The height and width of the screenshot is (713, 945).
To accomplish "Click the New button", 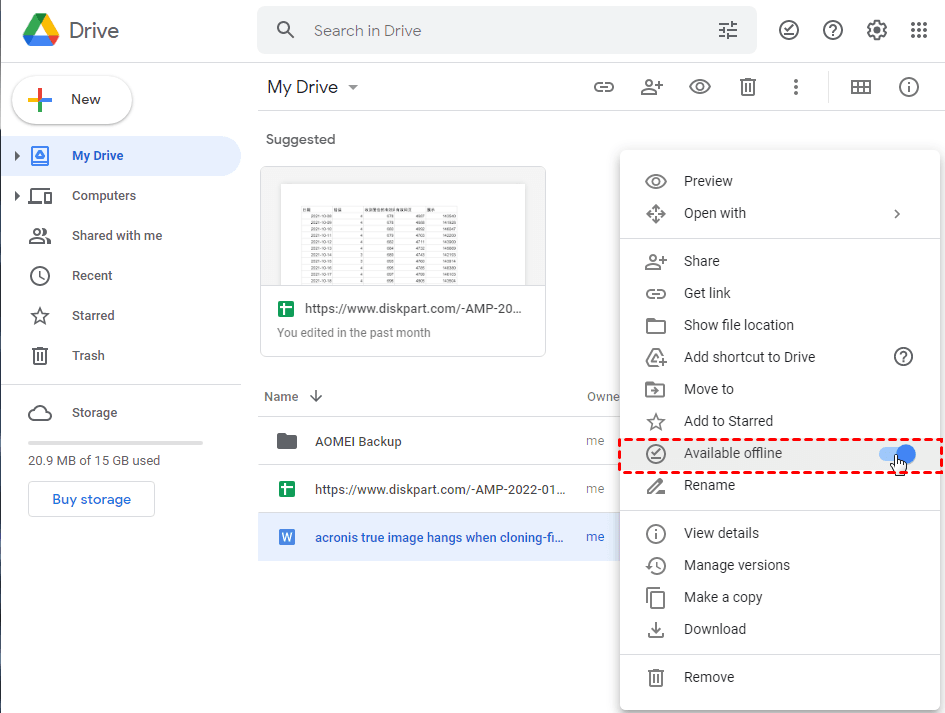I will [72, 100].
